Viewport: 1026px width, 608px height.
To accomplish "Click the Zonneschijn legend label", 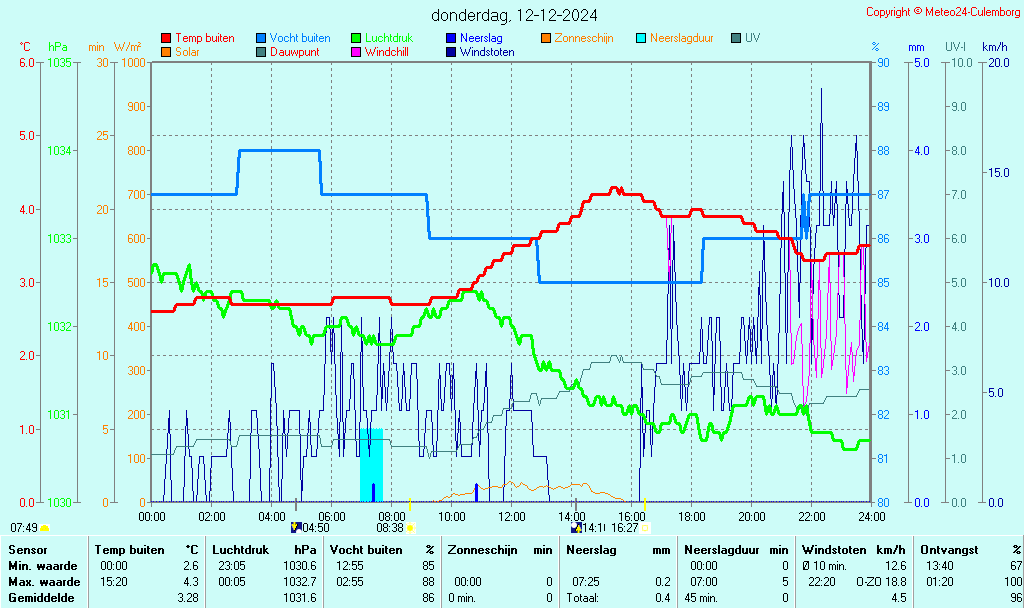I will click(x=583, y=38).
